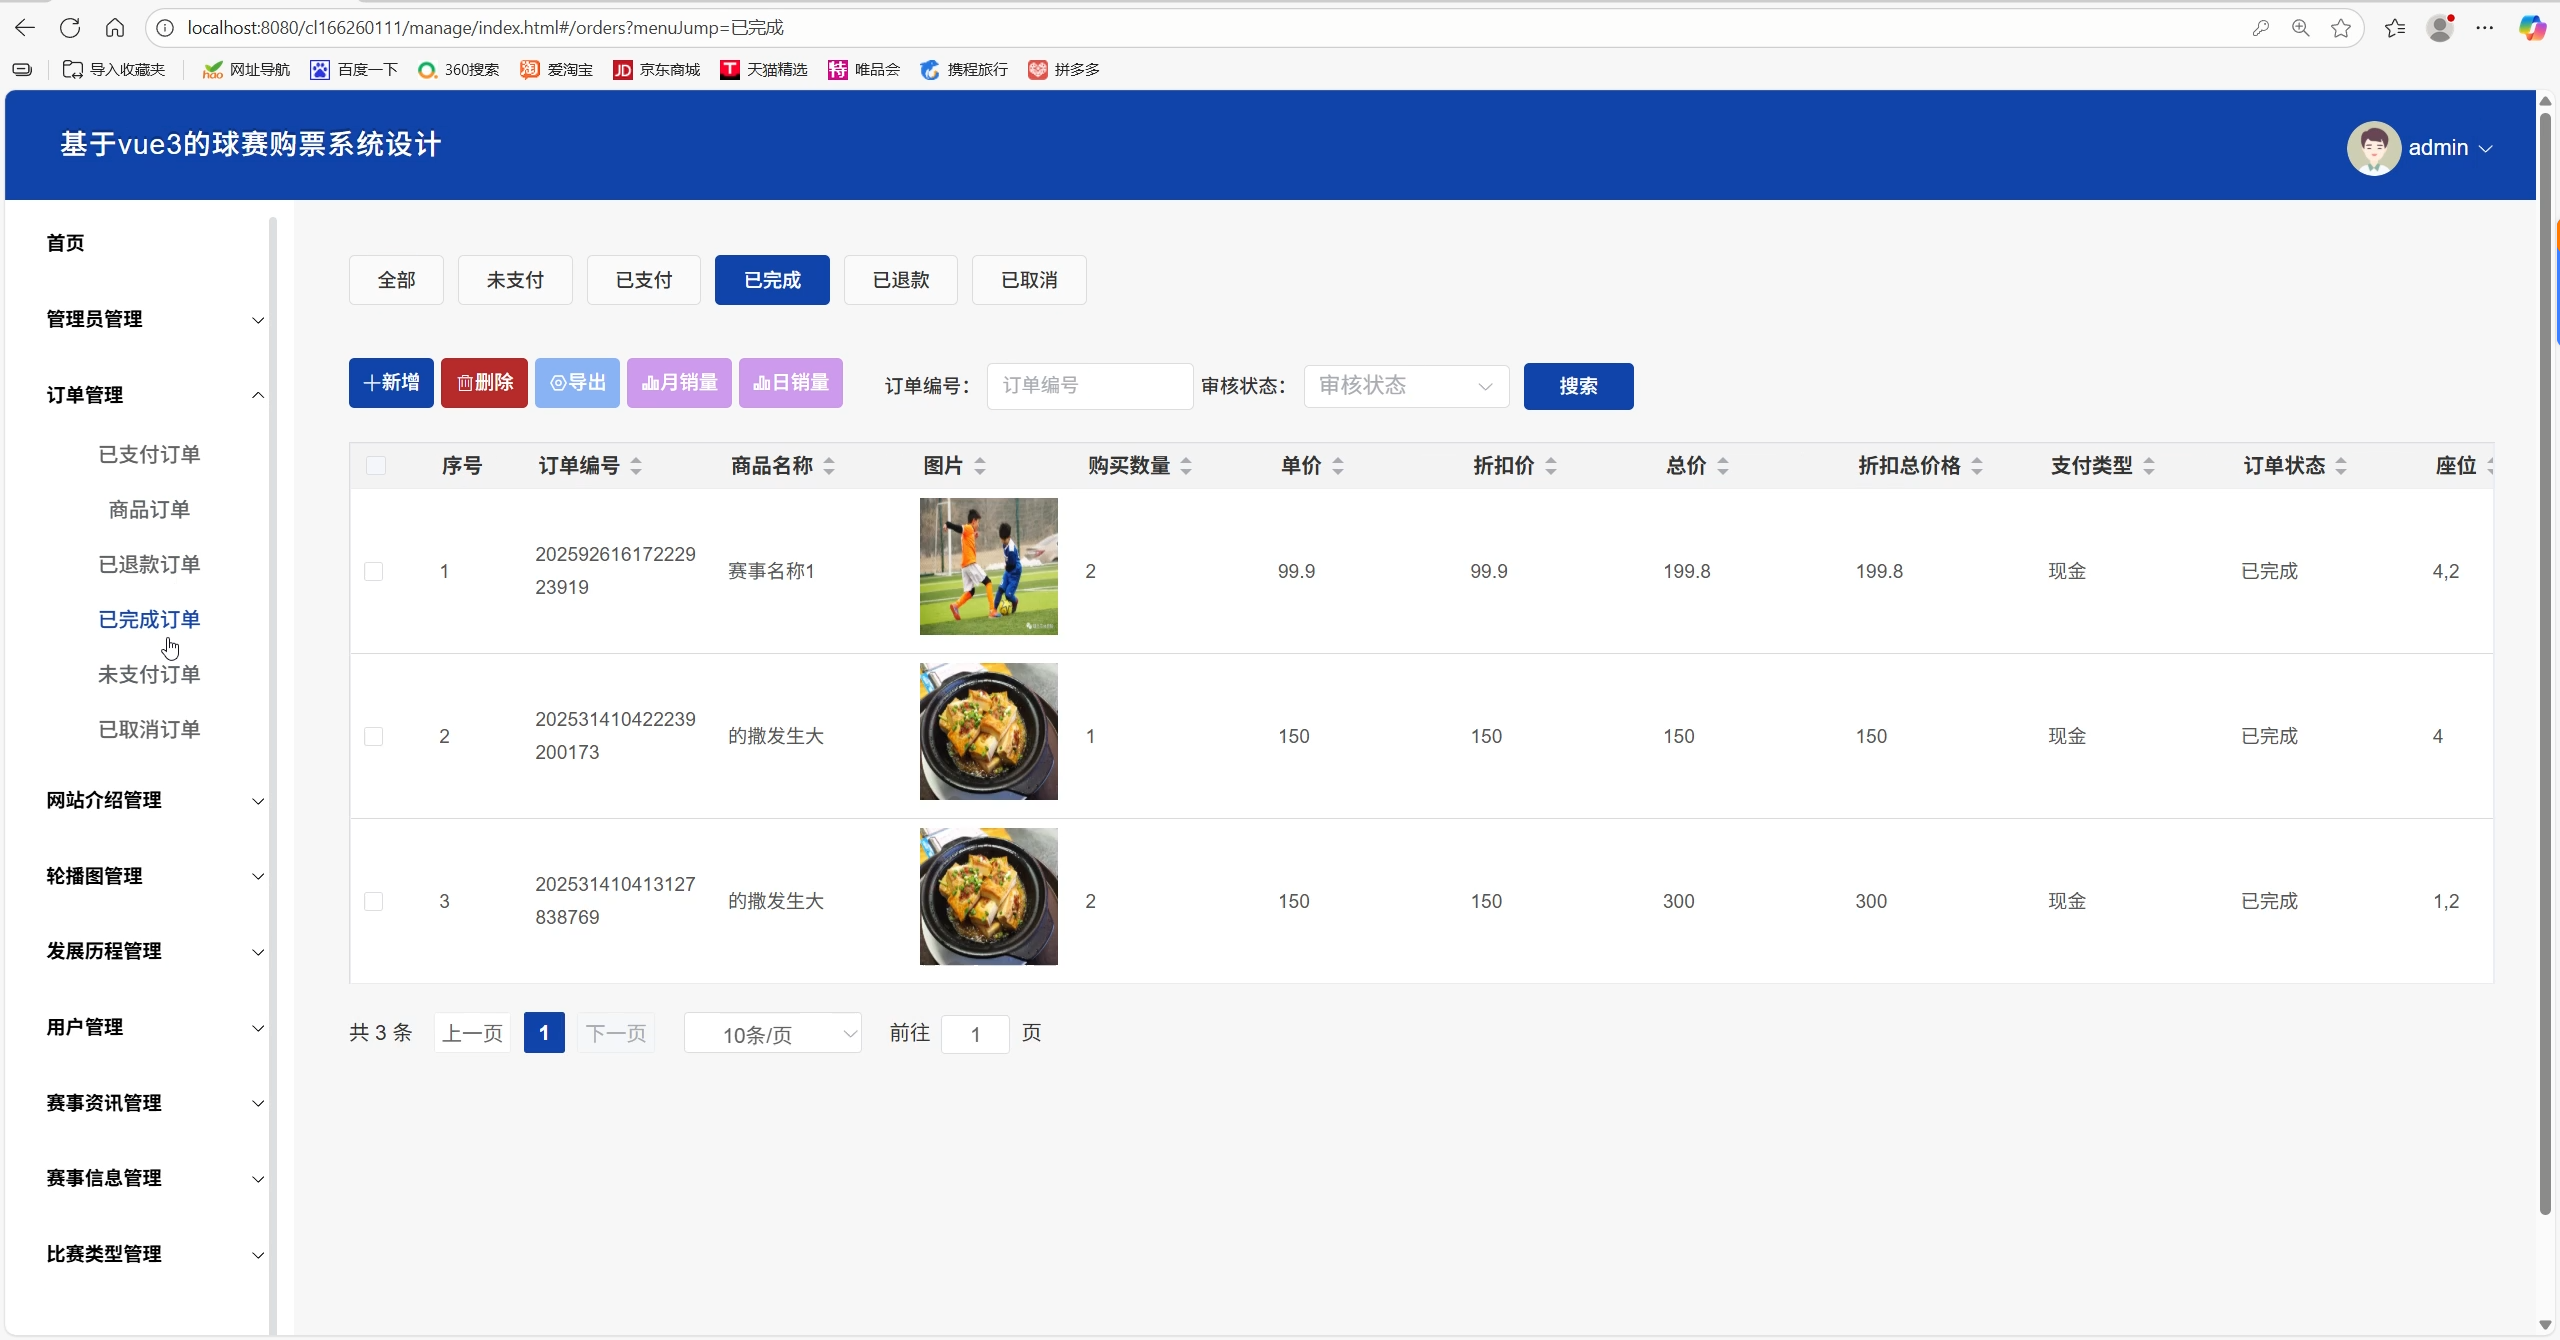Sort by the 订单编号 column sort arrows
Image resolution: width=2560 pixels, height=1340 pixels.
(636, 466)
